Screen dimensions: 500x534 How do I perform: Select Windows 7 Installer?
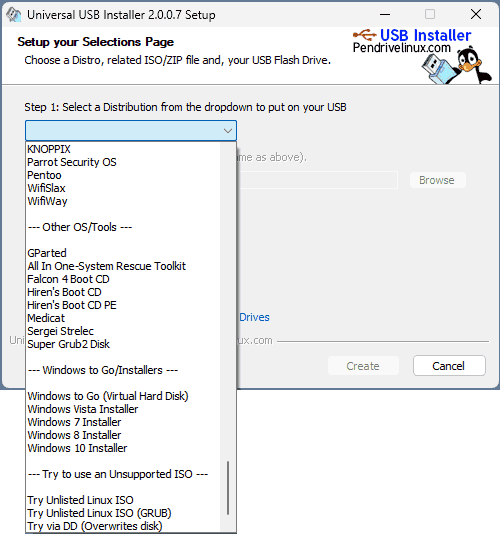(x=74, y=422)
